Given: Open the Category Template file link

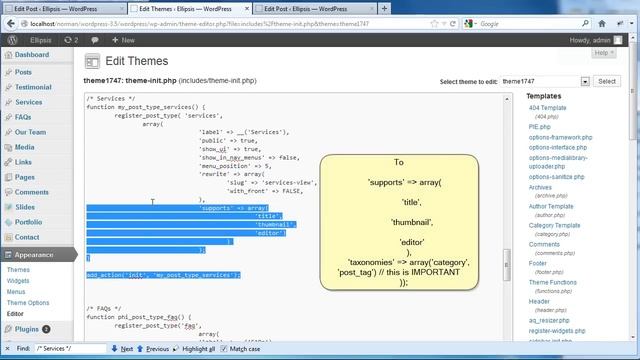Looking at the screenshot, I should [554, 225].
